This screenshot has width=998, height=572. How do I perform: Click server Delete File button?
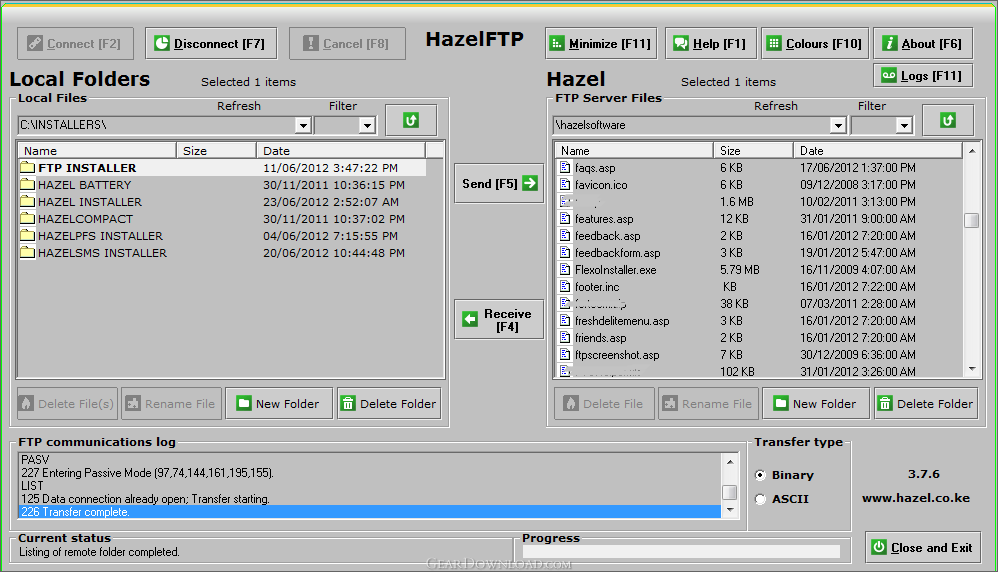pos(604,403)
